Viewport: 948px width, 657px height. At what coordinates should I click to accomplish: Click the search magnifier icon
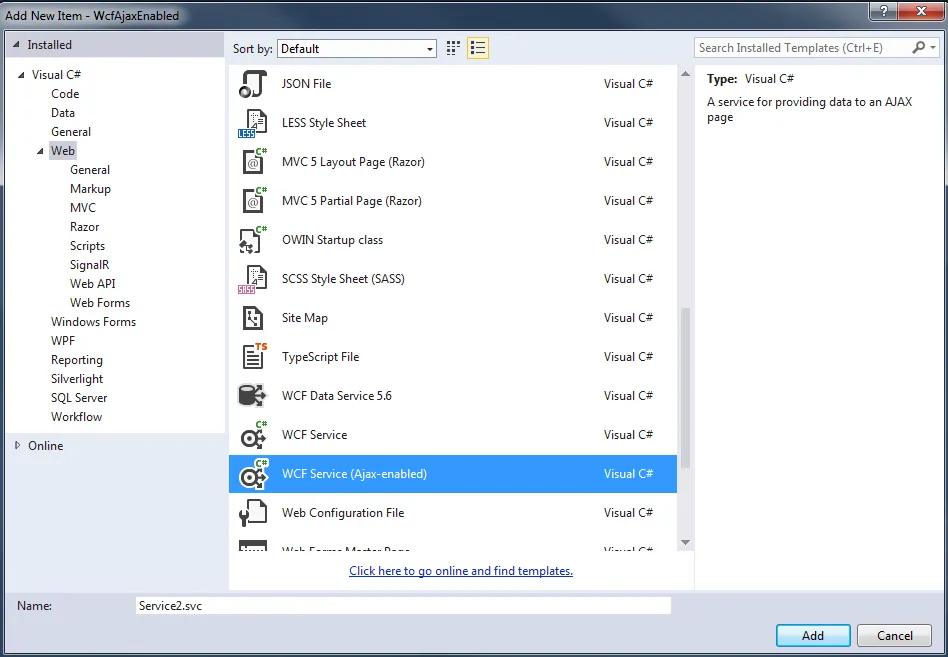coord(918,47)
